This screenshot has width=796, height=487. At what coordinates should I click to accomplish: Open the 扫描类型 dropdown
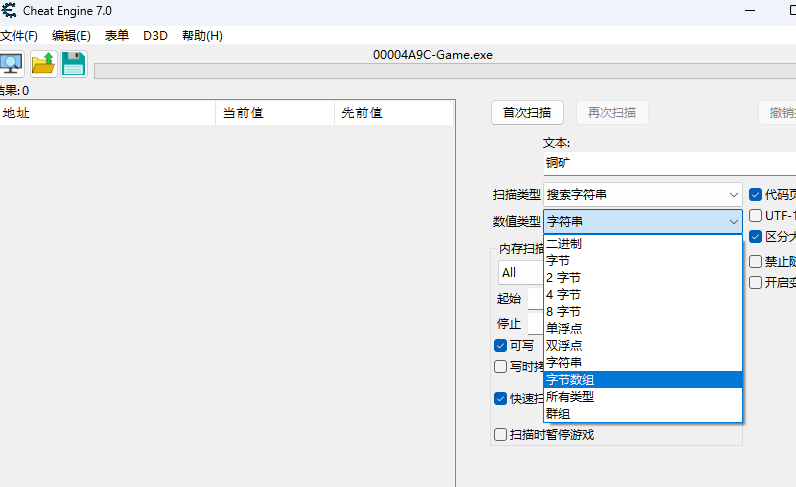tap(643, 195)
